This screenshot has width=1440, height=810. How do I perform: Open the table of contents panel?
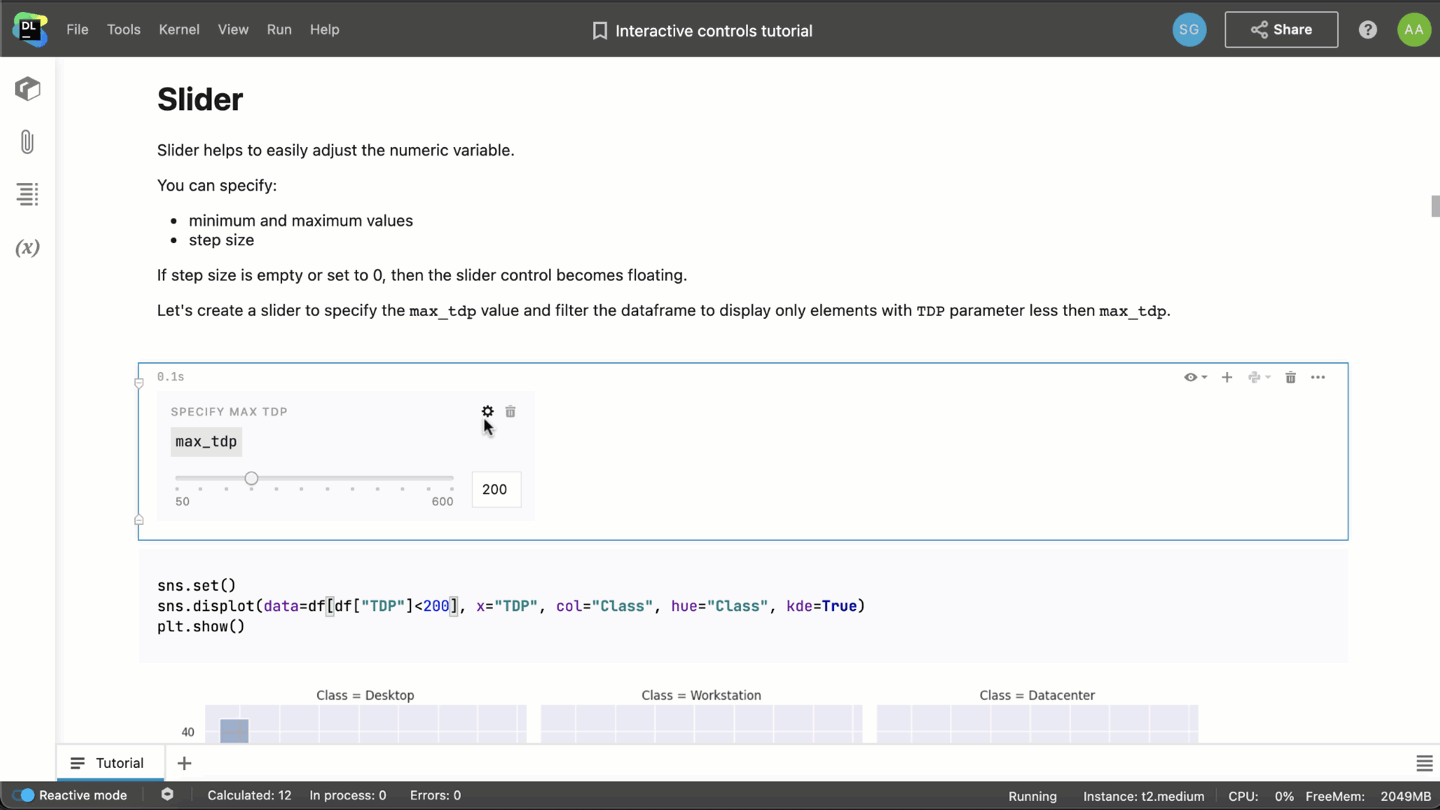27,194
